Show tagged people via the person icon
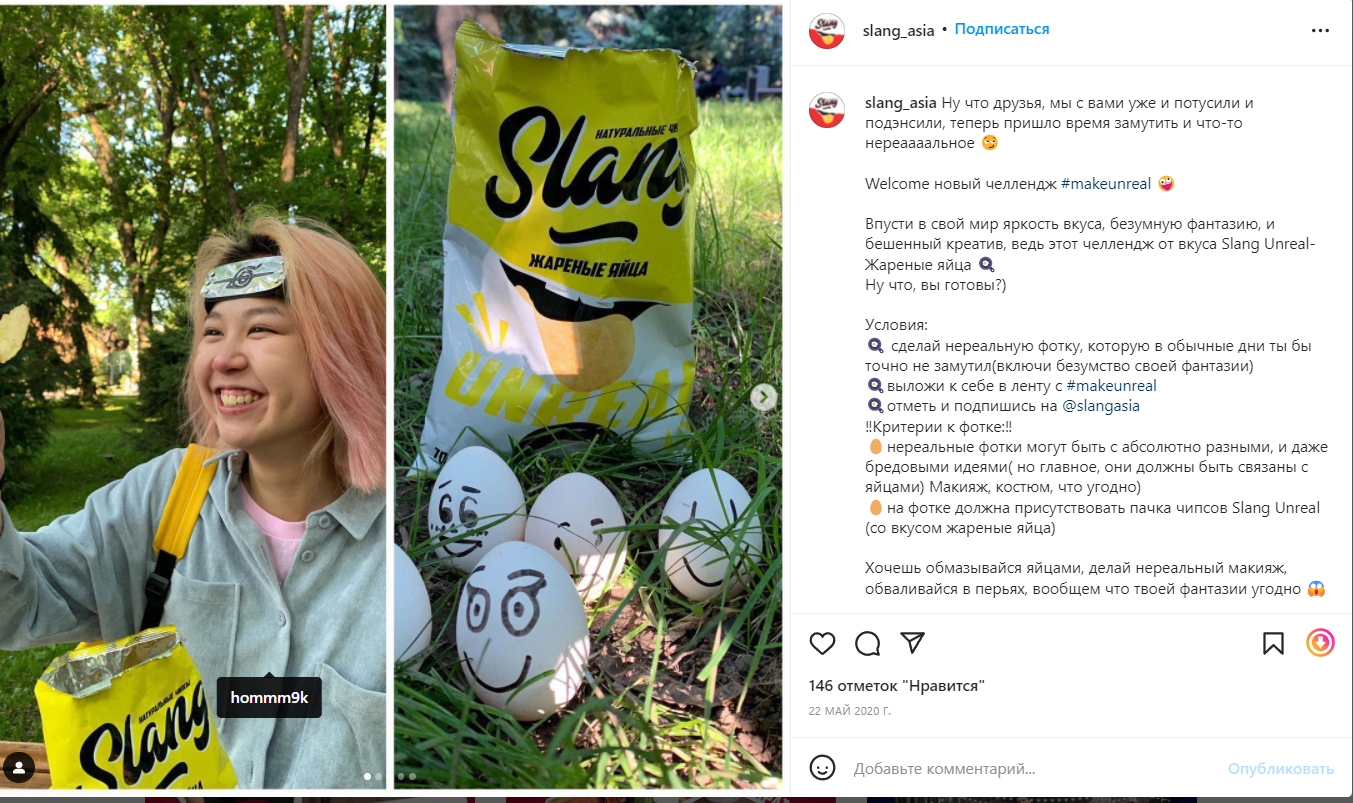The image size is (1353, 803). [20, 768]
